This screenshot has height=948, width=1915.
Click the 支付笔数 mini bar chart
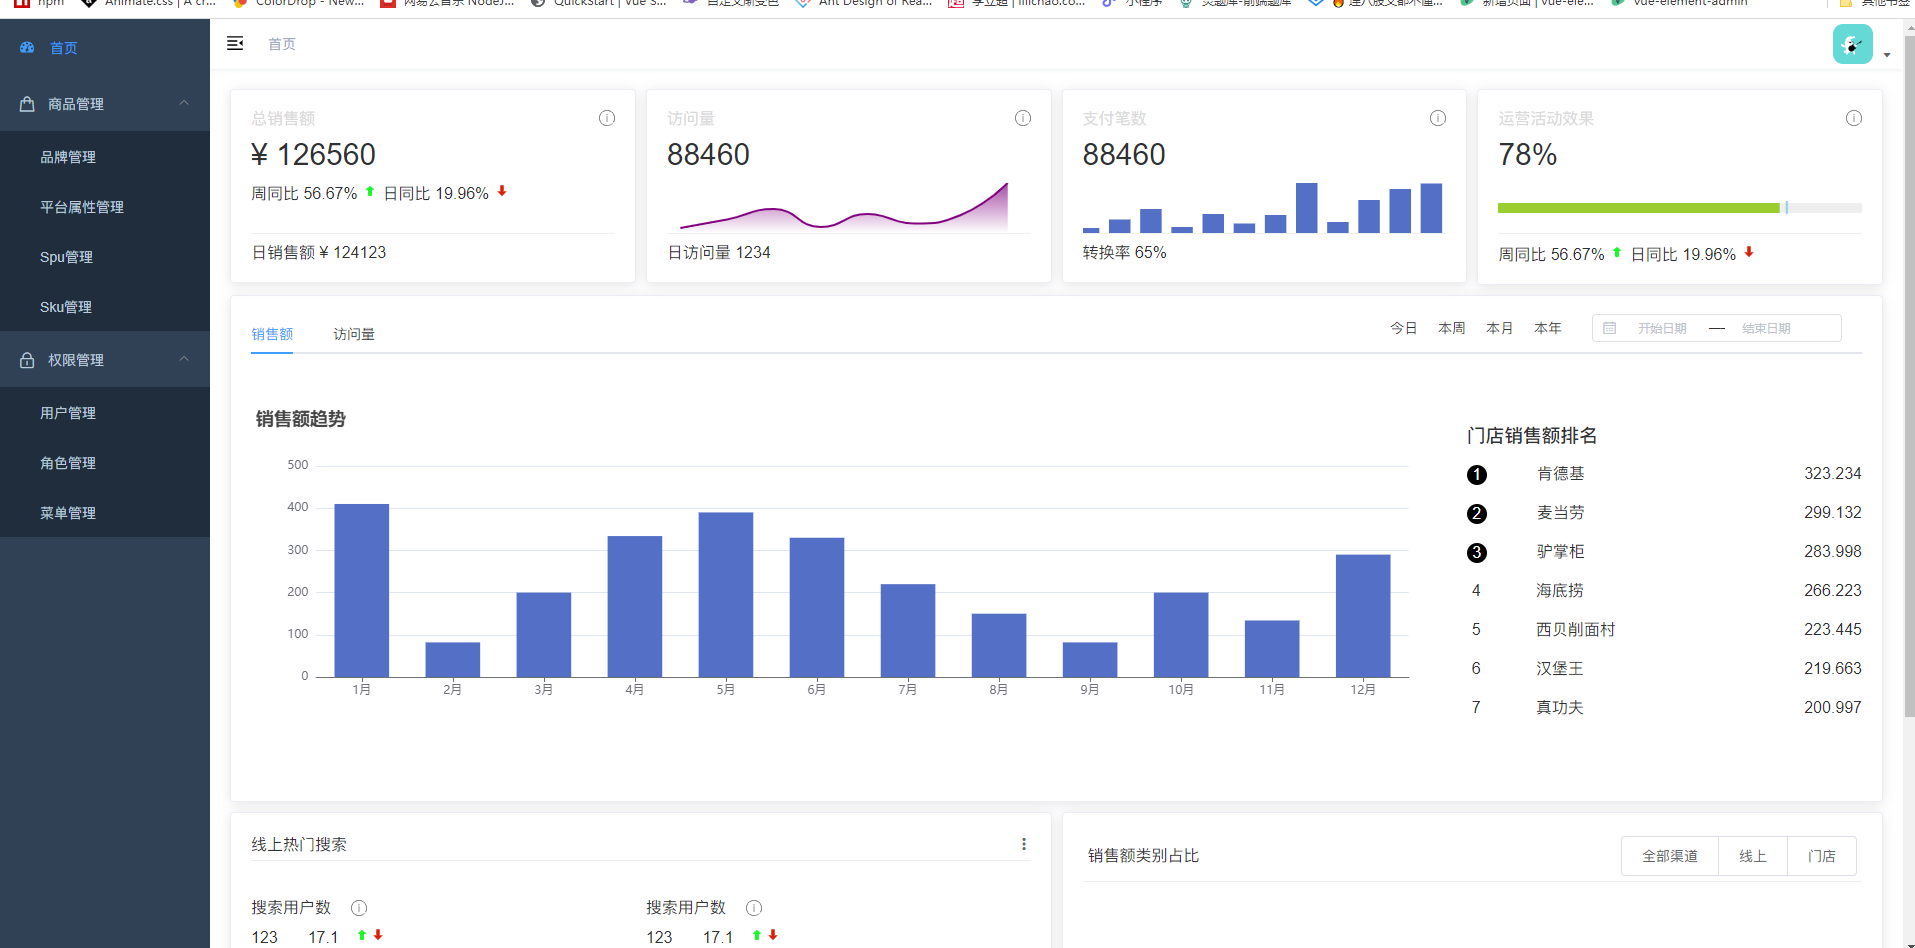(1263, 207)
